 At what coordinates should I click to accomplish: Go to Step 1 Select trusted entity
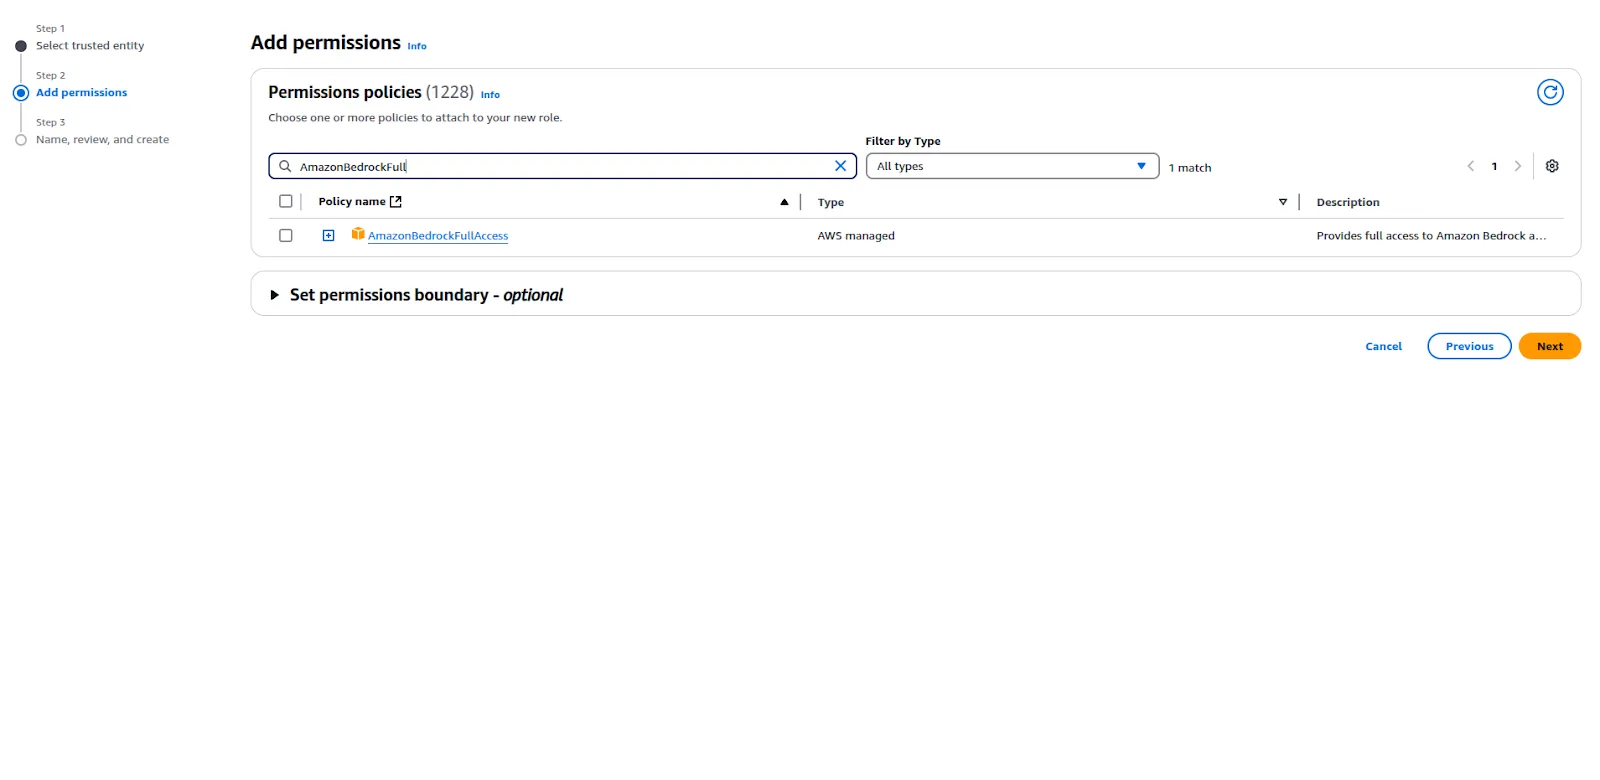pos(90,46)
